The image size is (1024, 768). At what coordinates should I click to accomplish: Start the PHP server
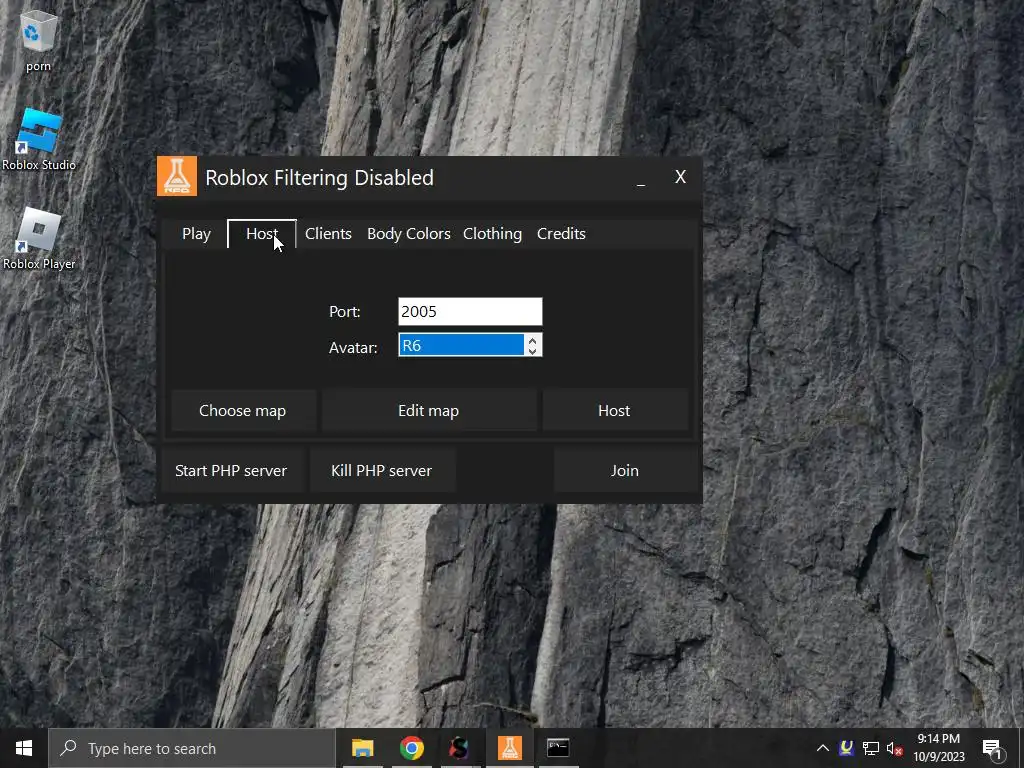[x=231, y=470]
